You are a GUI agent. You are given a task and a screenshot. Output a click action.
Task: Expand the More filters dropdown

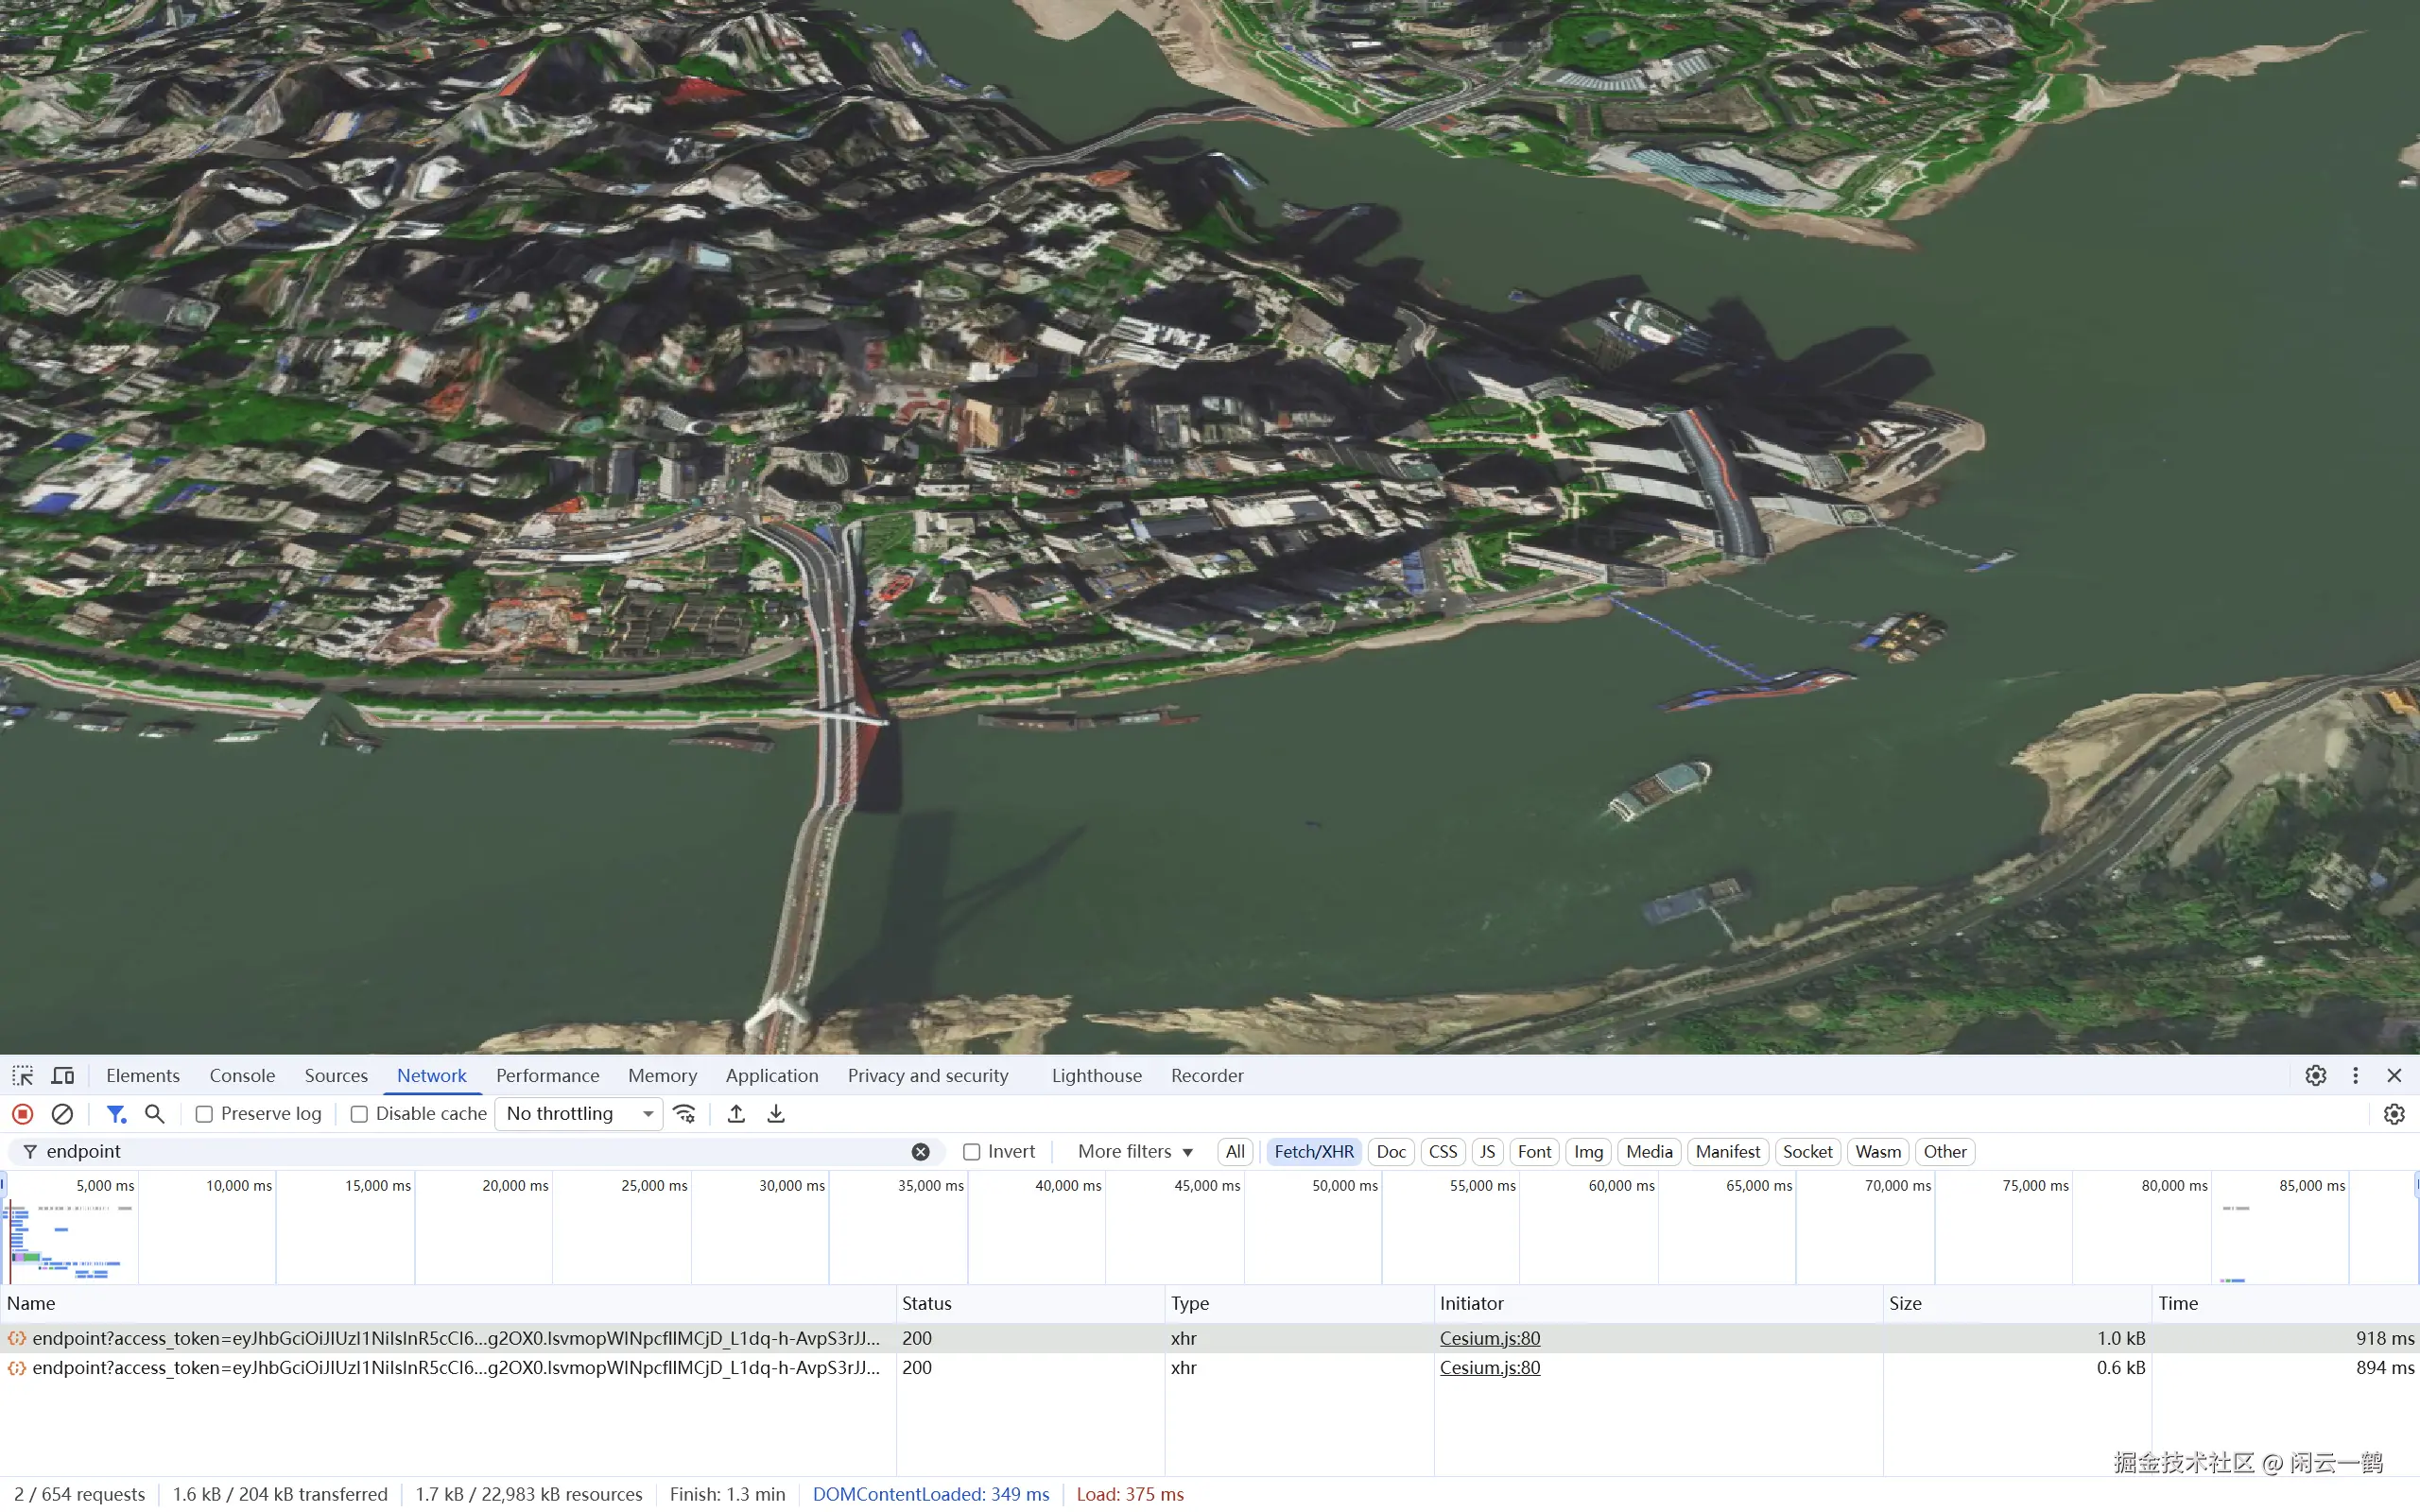(1135, 1151)
